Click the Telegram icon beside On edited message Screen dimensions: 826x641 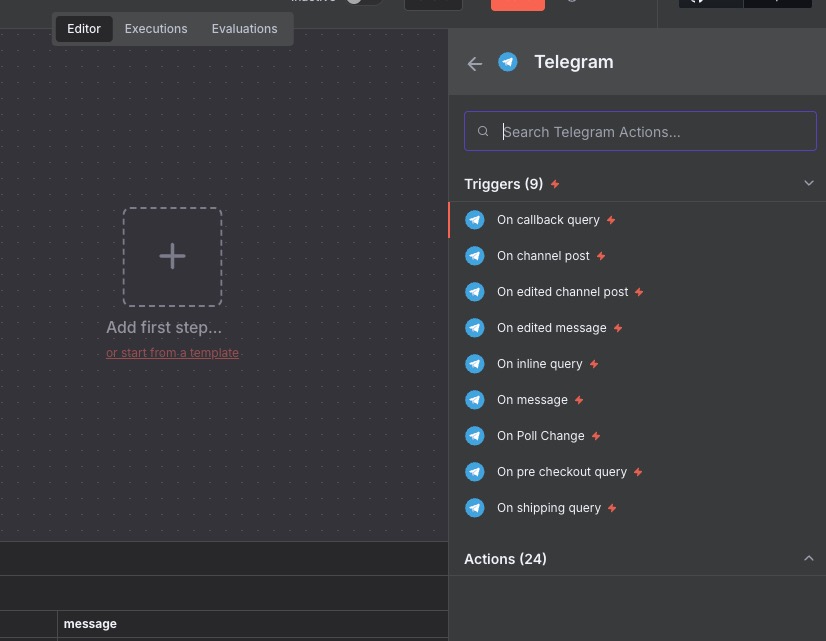[x=475, y=328]
